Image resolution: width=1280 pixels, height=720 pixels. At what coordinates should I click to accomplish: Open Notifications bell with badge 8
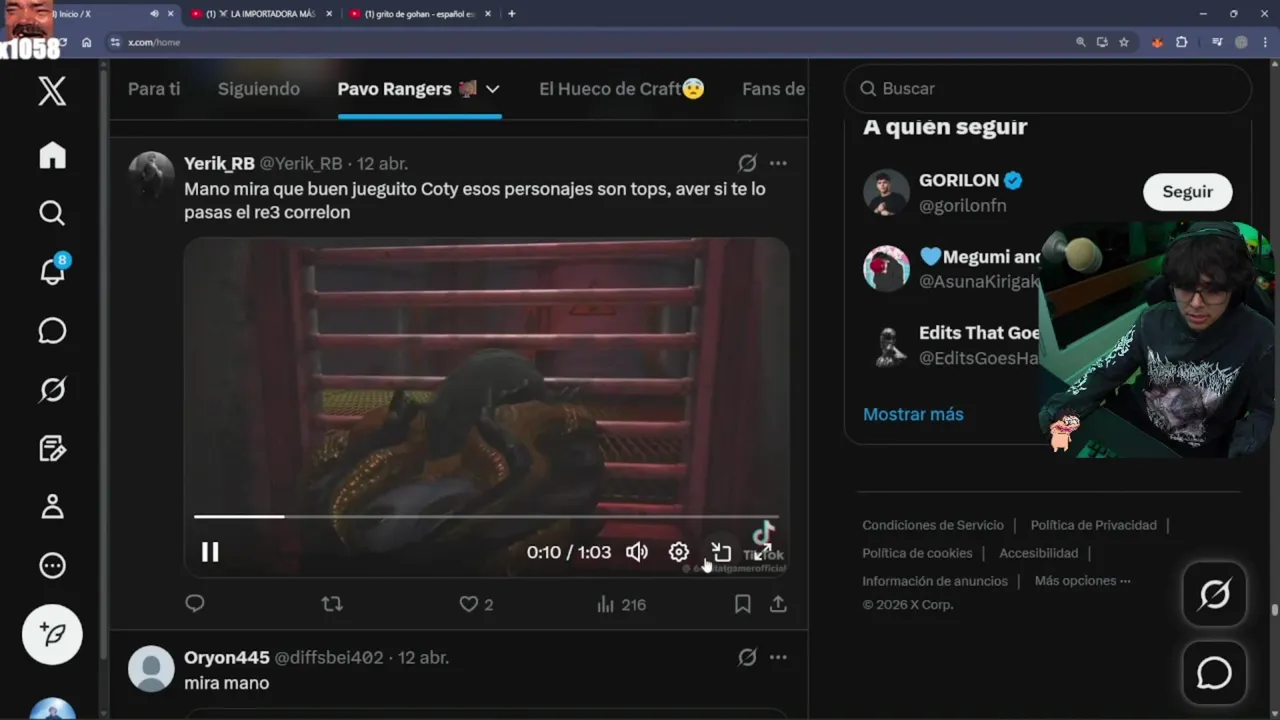tap(52, 270)
